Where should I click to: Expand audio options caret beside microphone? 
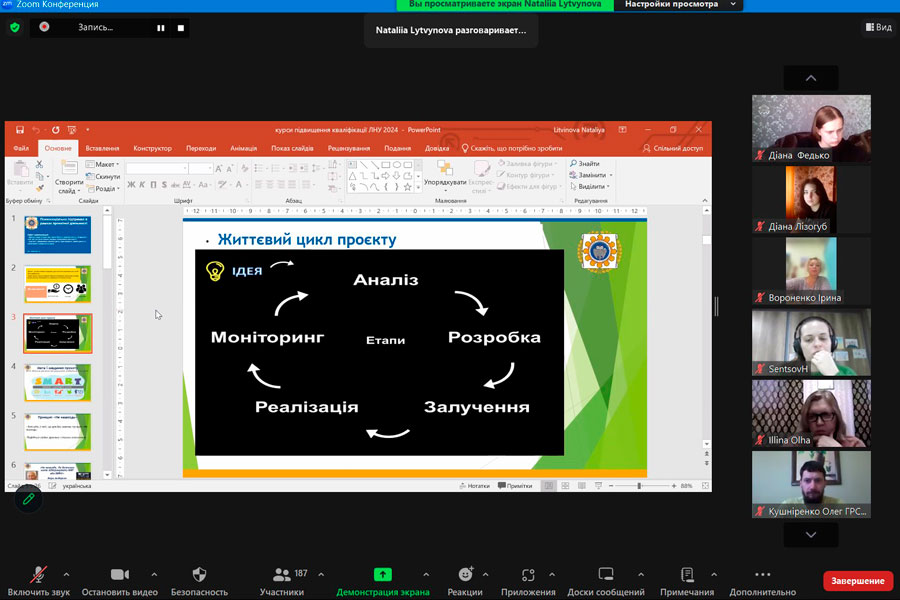67,574
